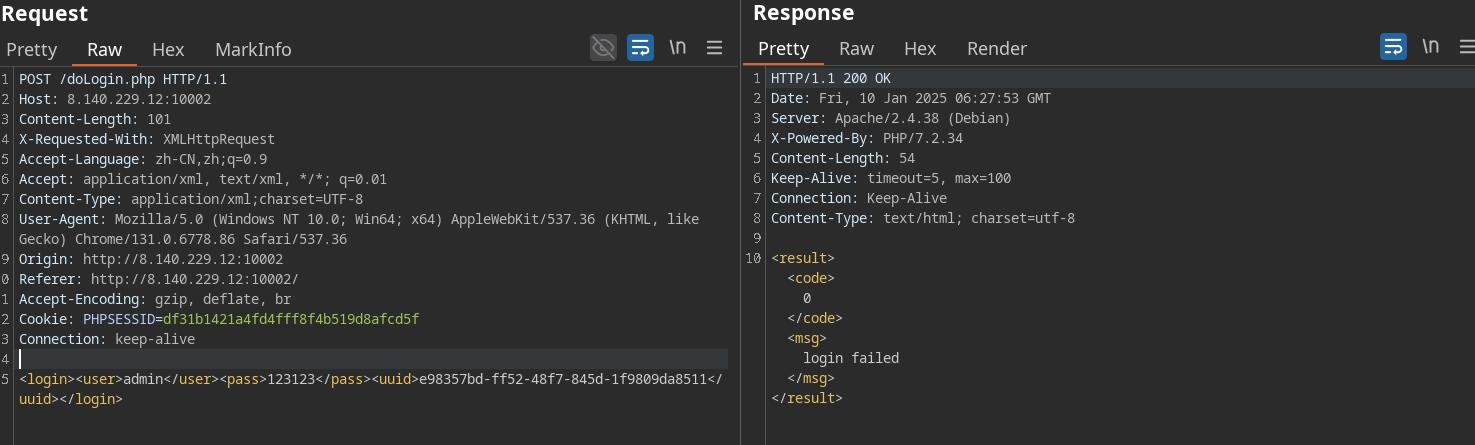Open the Request panel hamburger menu

point(714,47)
